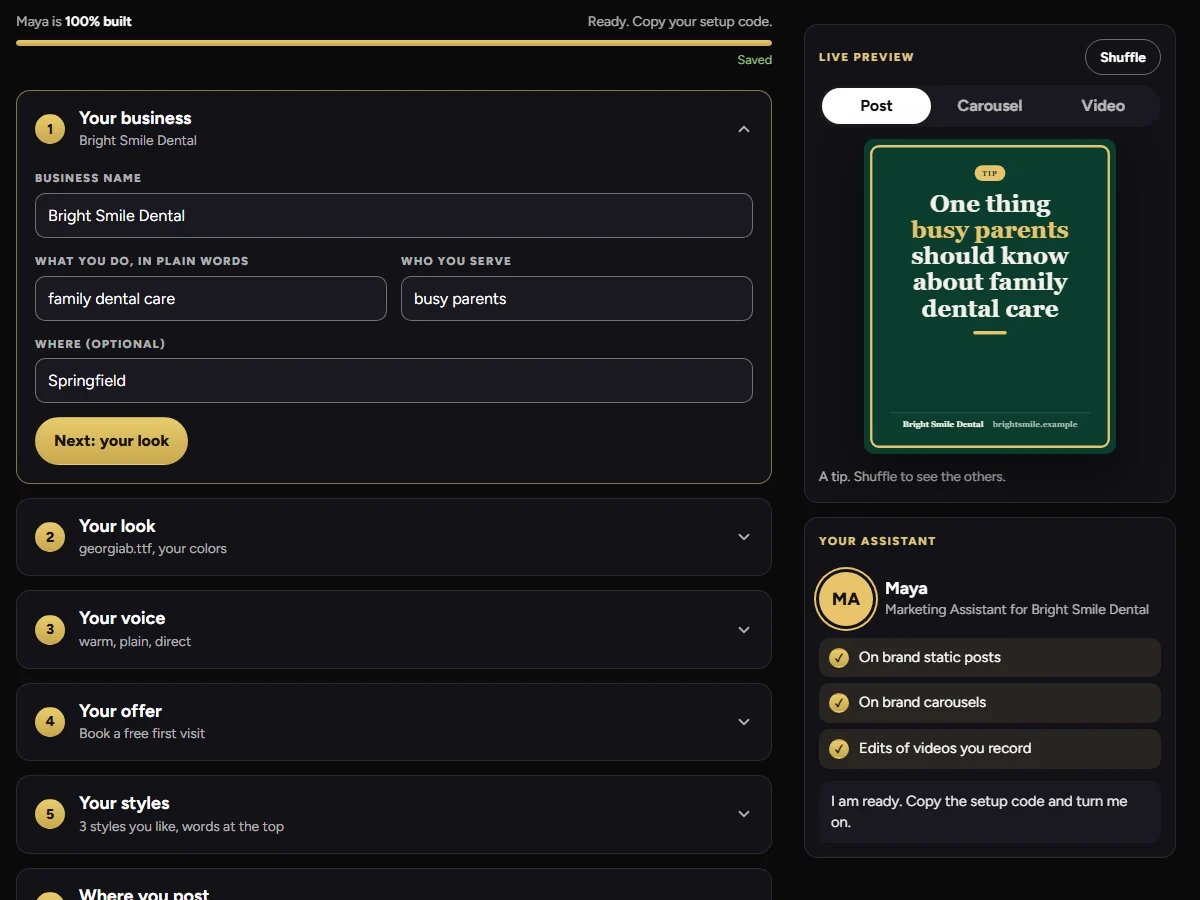Edit the What you do field
The width and height of the screenshot is (1200, 900).
[211, 299]
